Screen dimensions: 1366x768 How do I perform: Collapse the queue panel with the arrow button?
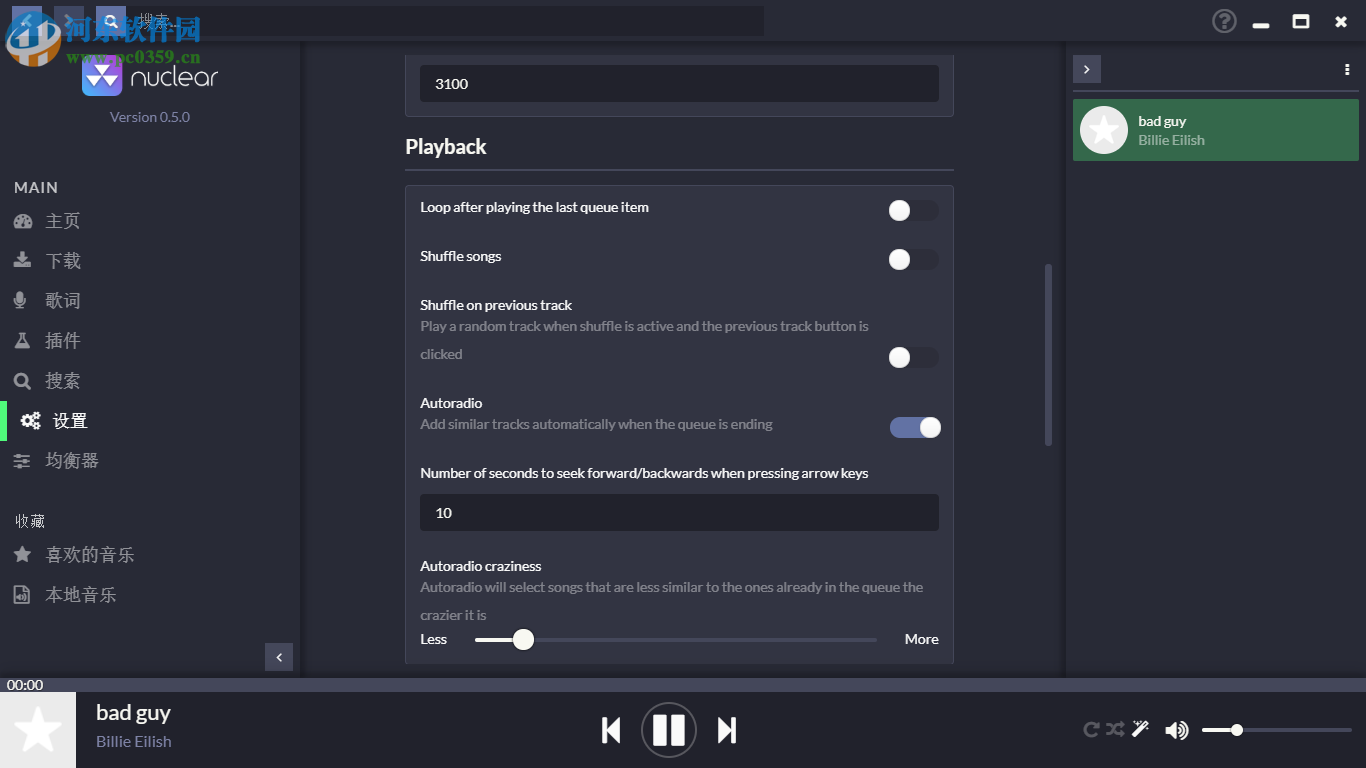tap(1087, 69)
